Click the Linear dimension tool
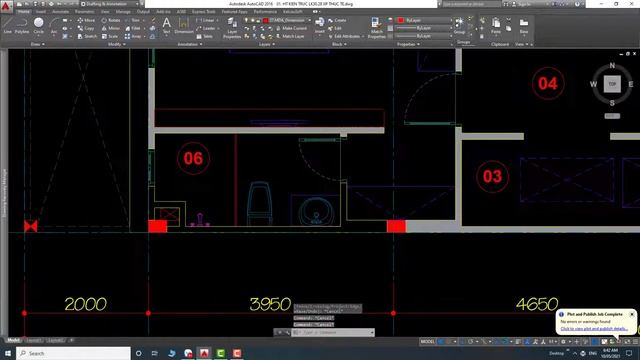This screenshot has width=640, height=360. [206, 20]
